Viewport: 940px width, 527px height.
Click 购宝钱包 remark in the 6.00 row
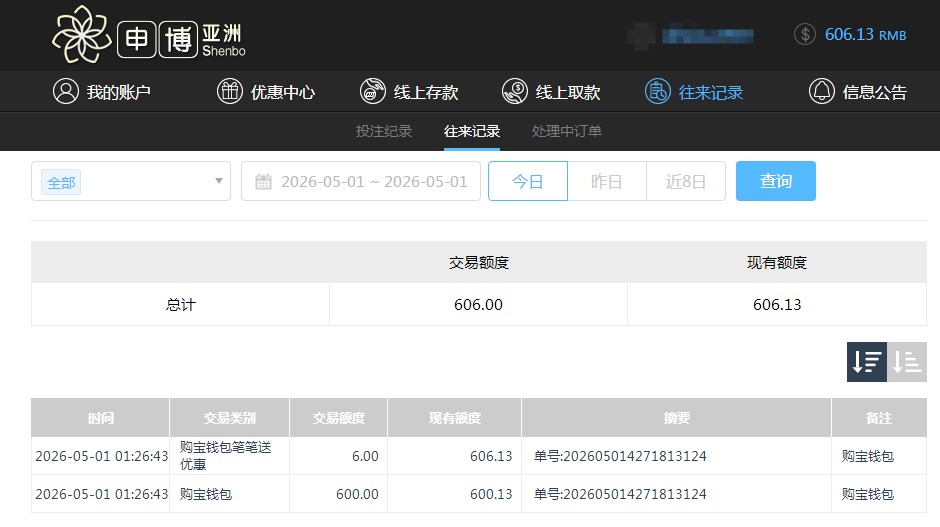point(867,456)
